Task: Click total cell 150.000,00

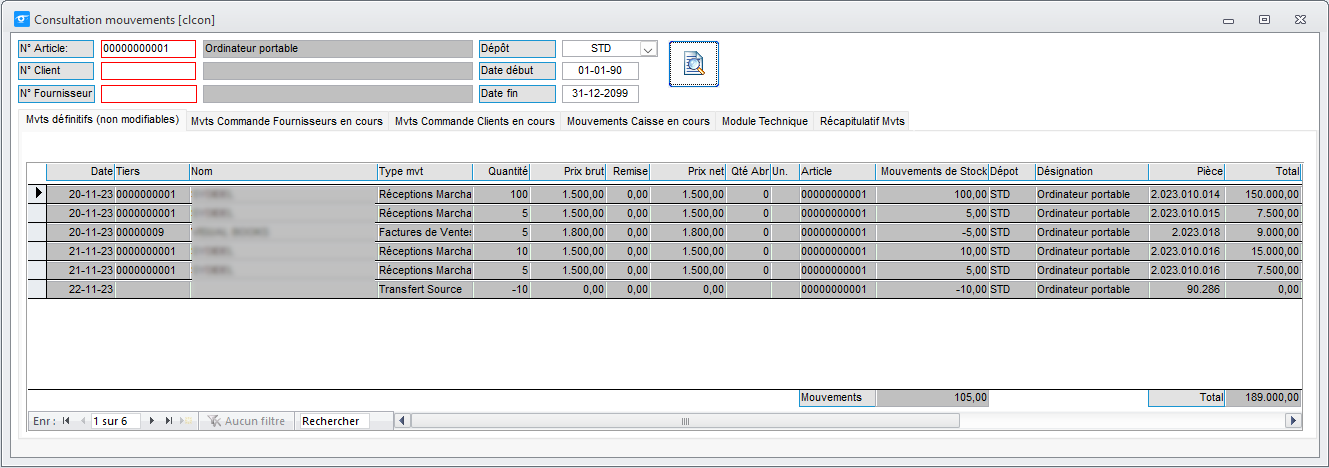Action: [x=1263, y=194]
